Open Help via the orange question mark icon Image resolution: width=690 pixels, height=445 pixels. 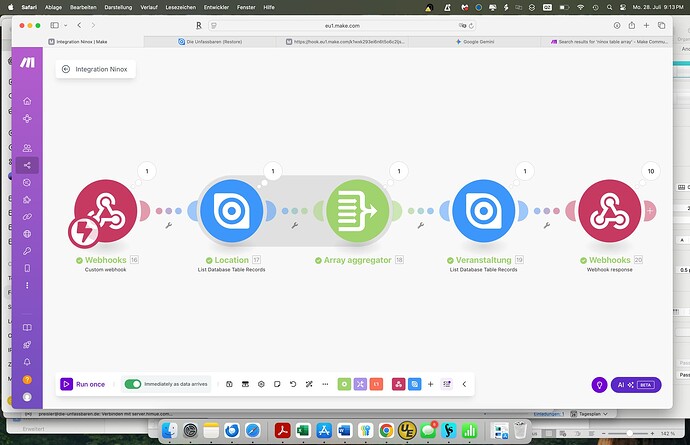[x=27, y=379]
